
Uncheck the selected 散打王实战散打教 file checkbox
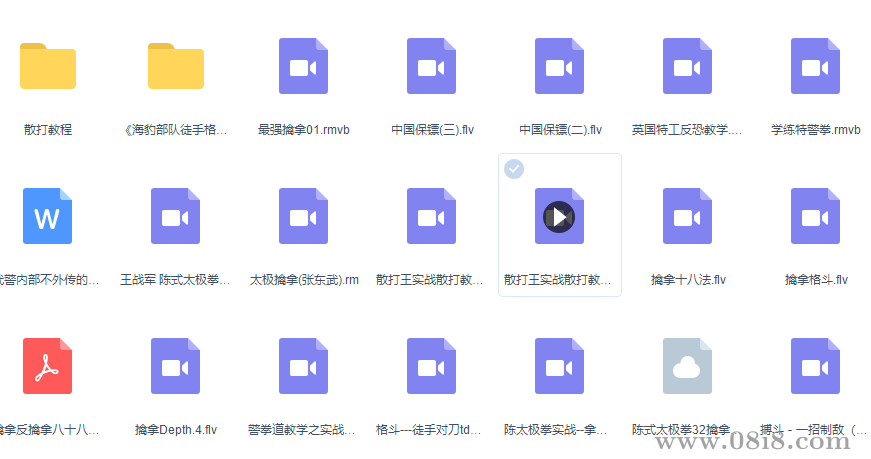point(514,169)
